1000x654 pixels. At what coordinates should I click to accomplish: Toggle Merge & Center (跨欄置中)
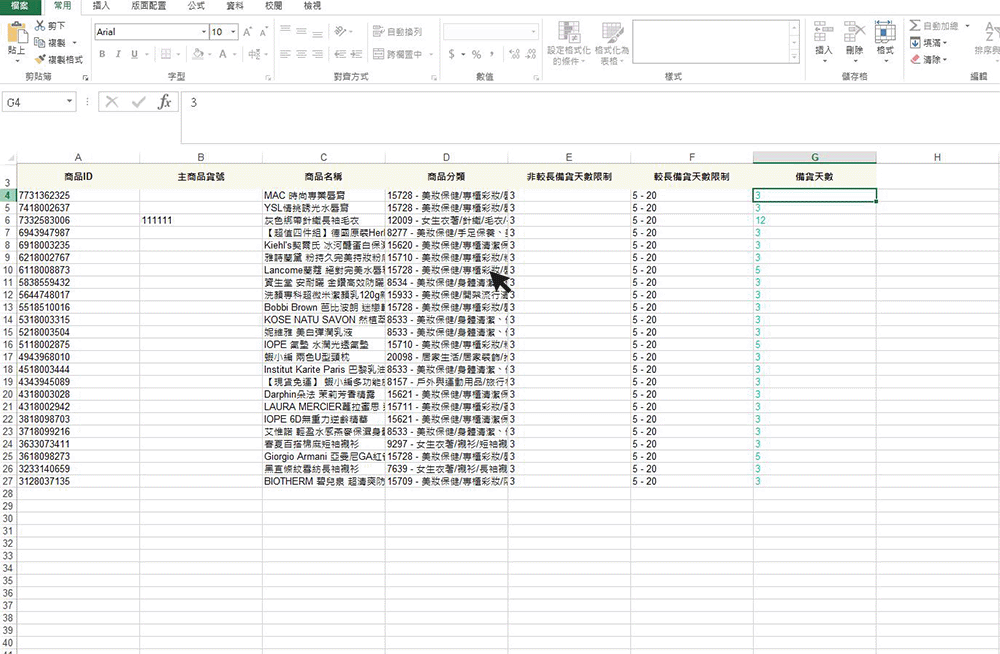pos(397,54)
